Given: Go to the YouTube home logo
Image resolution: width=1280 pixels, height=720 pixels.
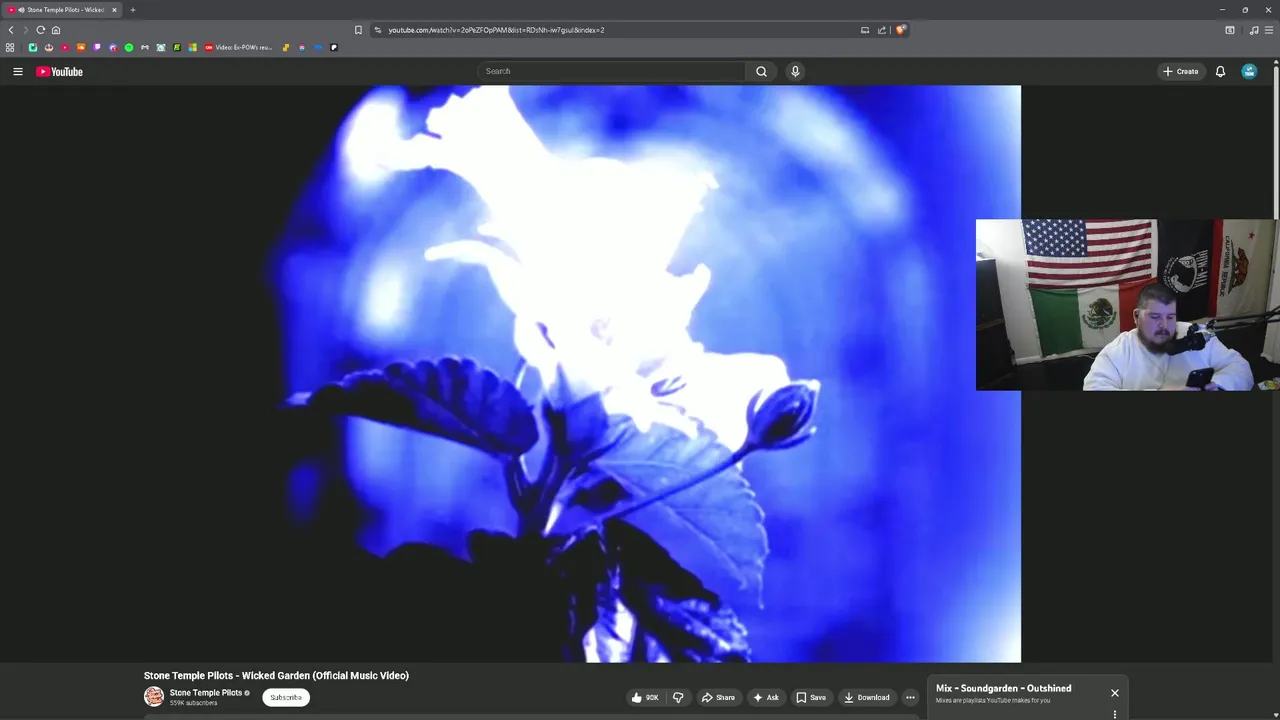Looking at the screenshot, I should (x=59, y=71).
